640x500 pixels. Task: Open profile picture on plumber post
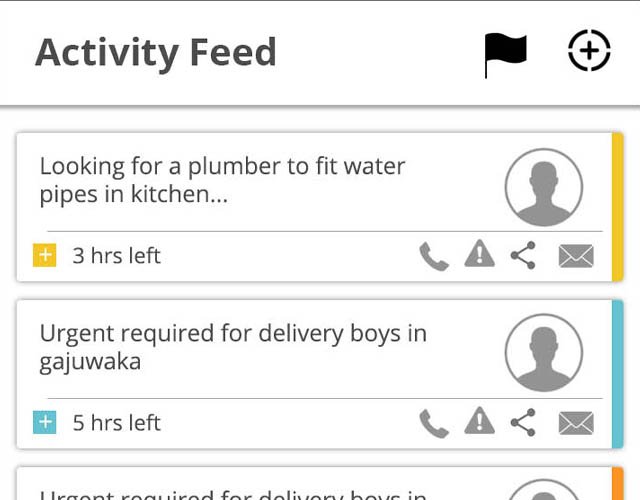[x=544, y=187]
